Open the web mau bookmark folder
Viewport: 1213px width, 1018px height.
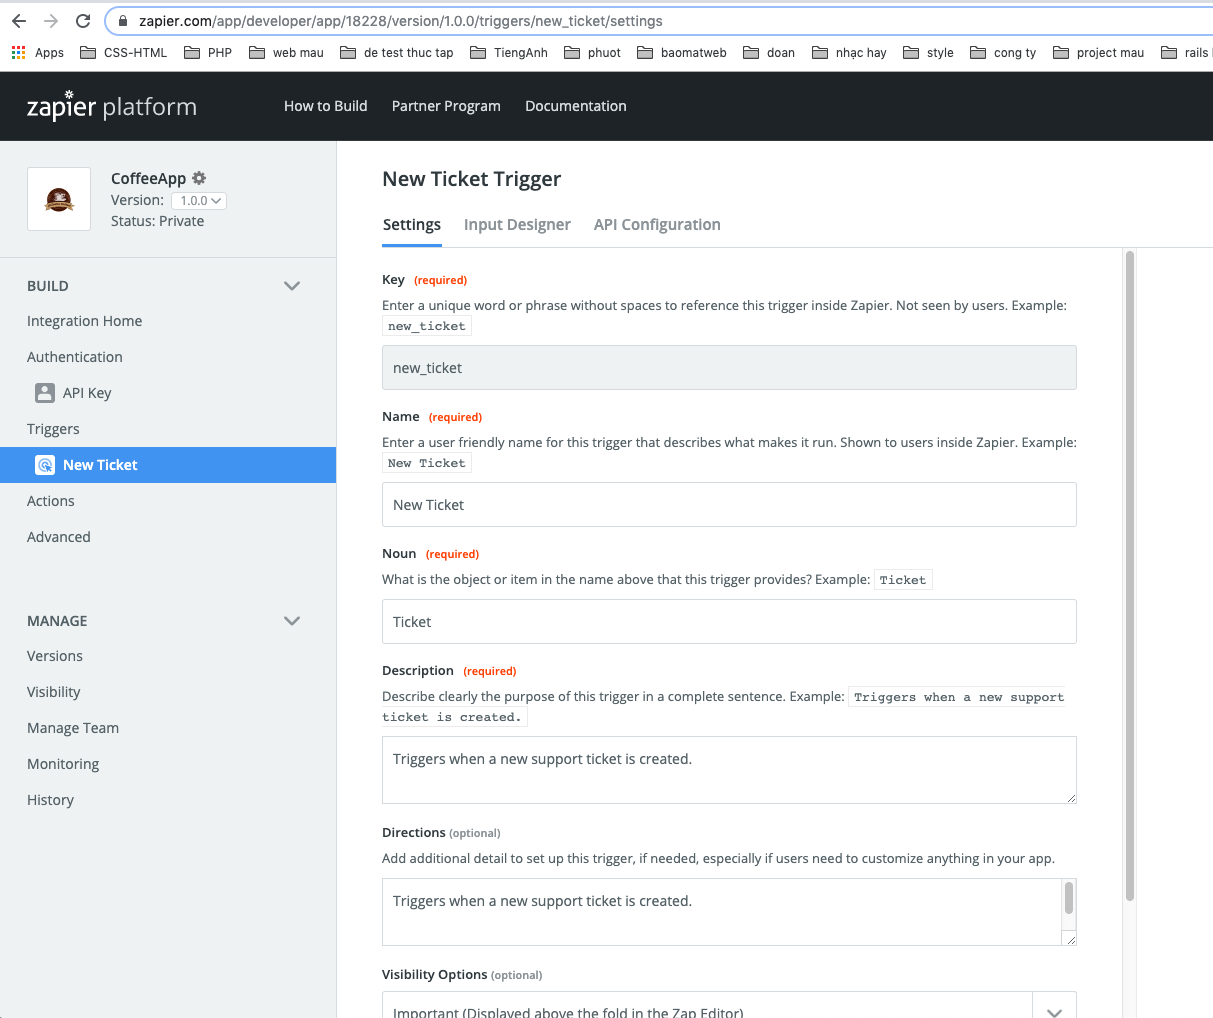pyautogui.click(x=286, y=53)
